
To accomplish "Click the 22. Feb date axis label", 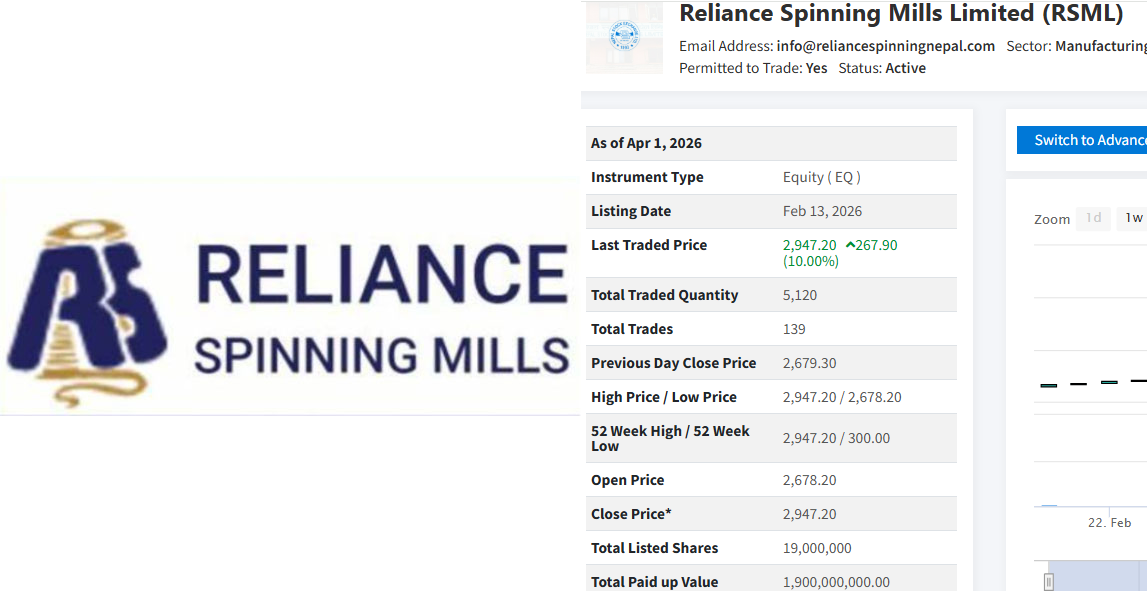I will click(x=1109, y=523).
